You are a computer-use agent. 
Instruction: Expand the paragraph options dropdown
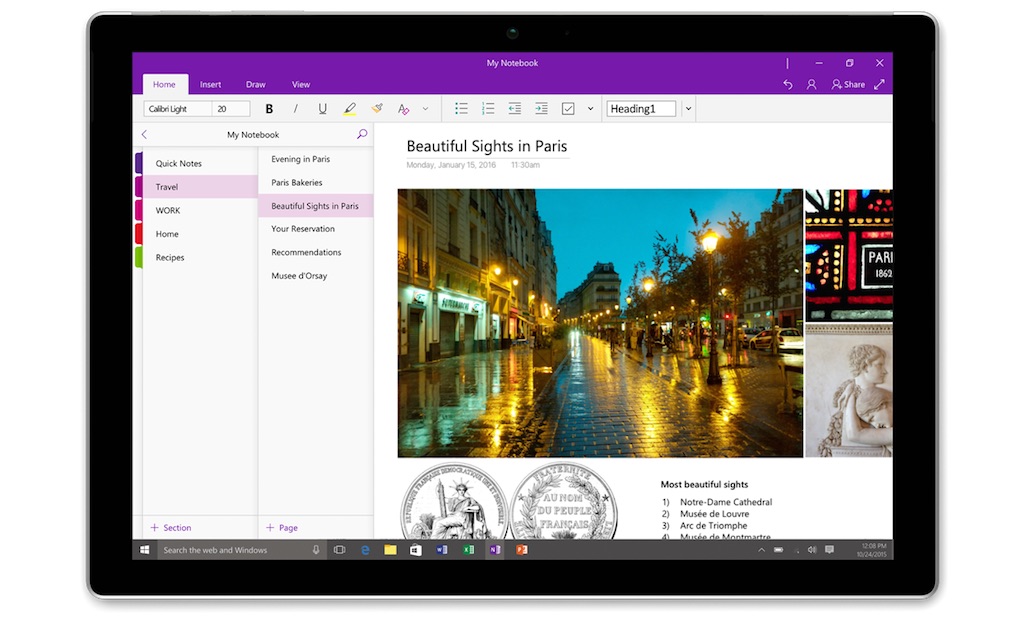point(590,109)
